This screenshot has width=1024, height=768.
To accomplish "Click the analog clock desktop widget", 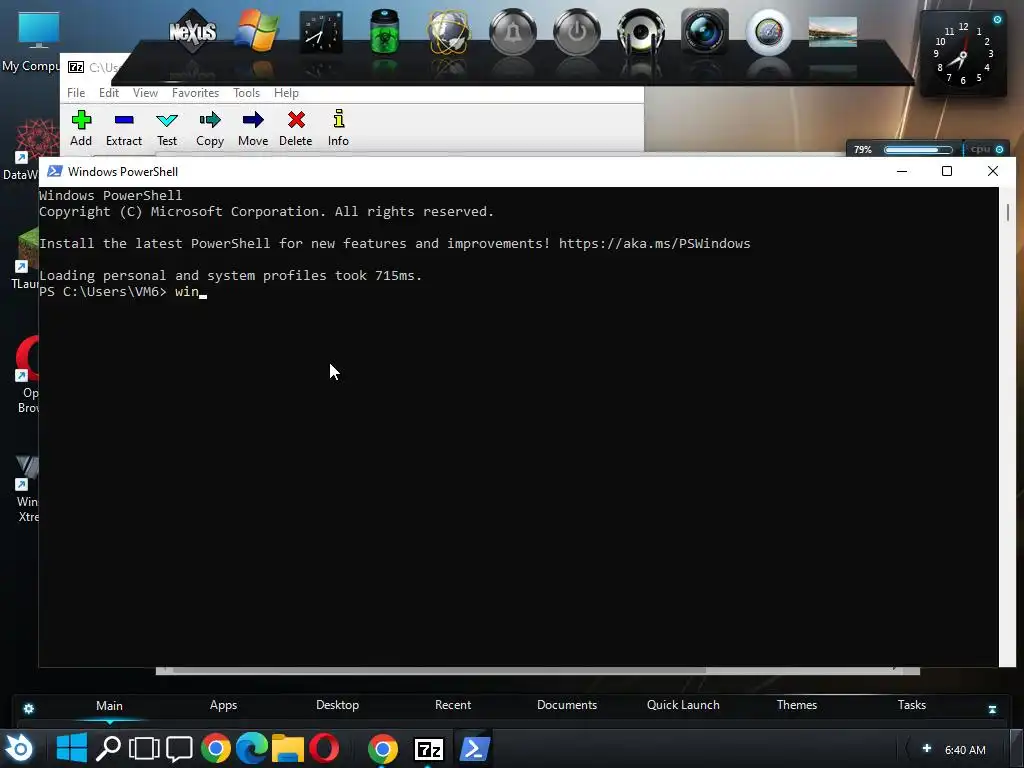I will [x=963, y=56].
